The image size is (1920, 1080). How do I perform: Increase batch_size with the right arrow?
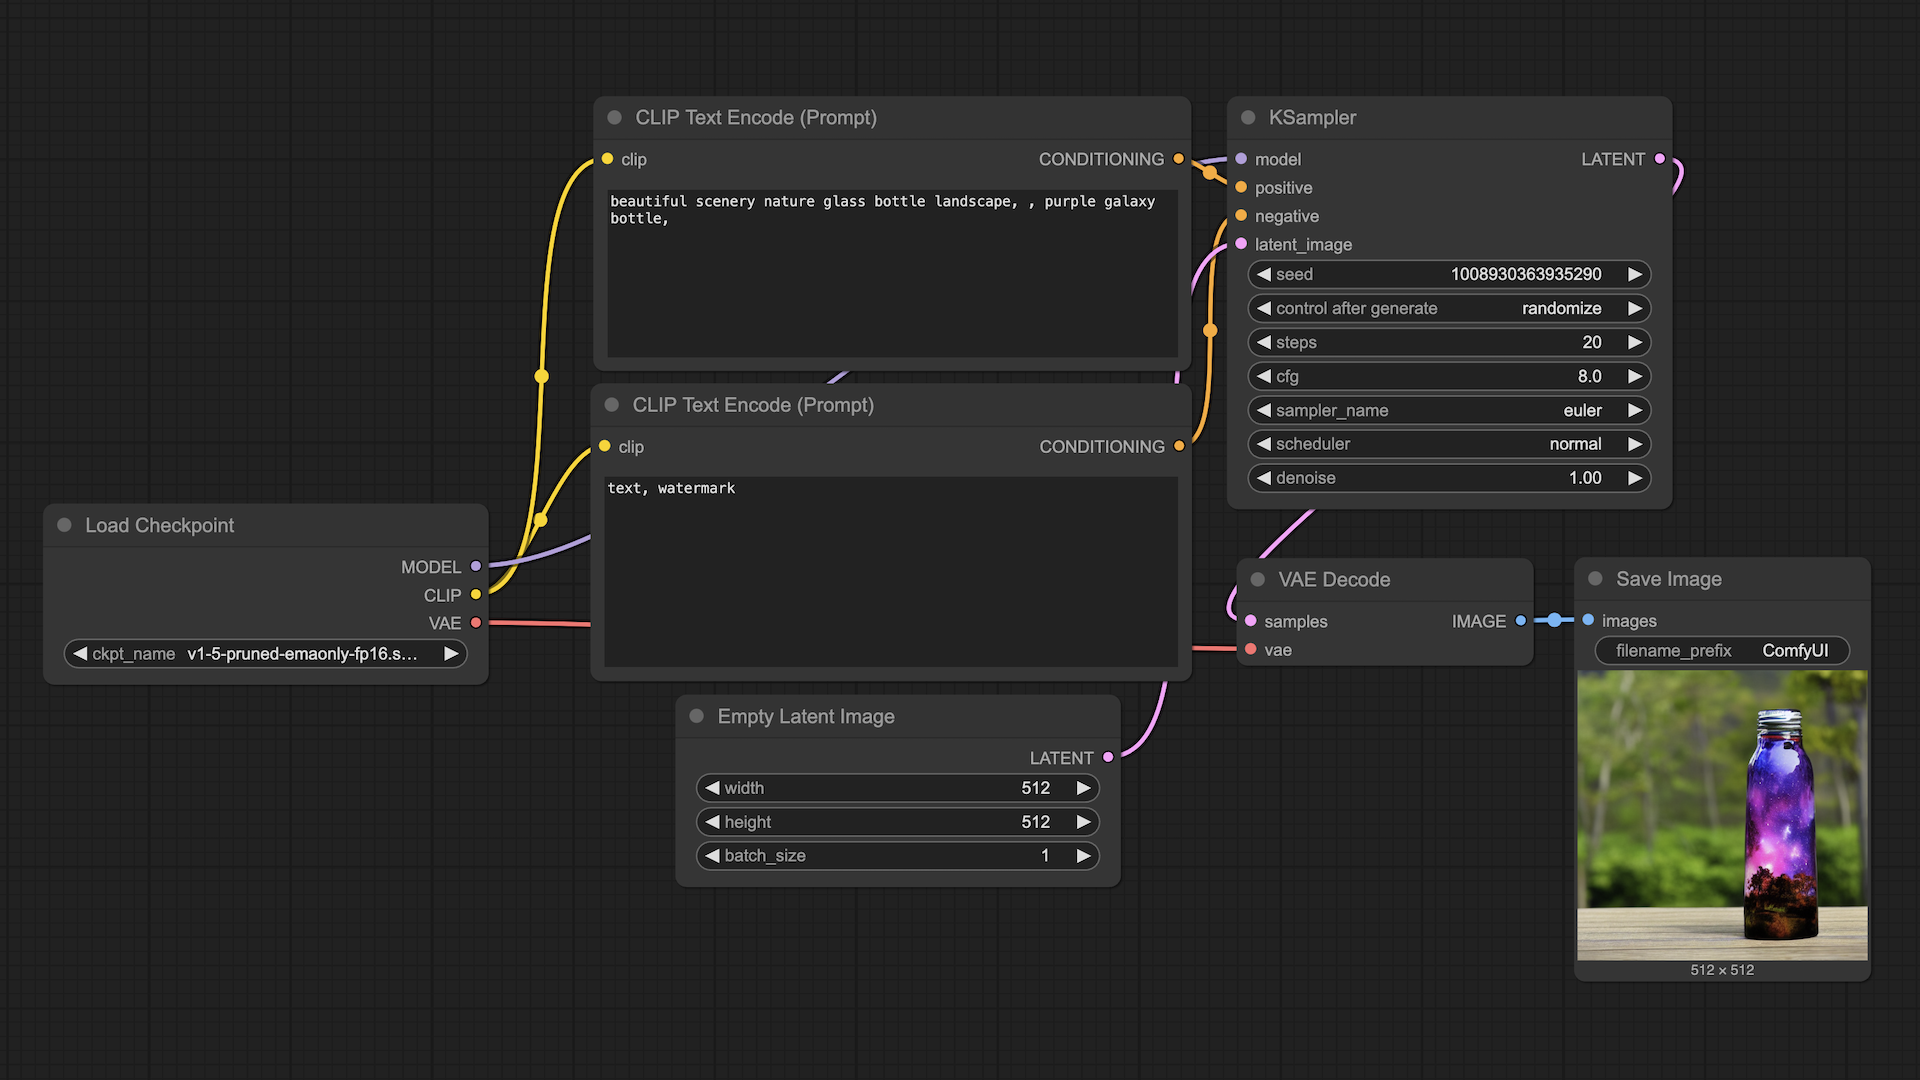tap(1083, 856)
